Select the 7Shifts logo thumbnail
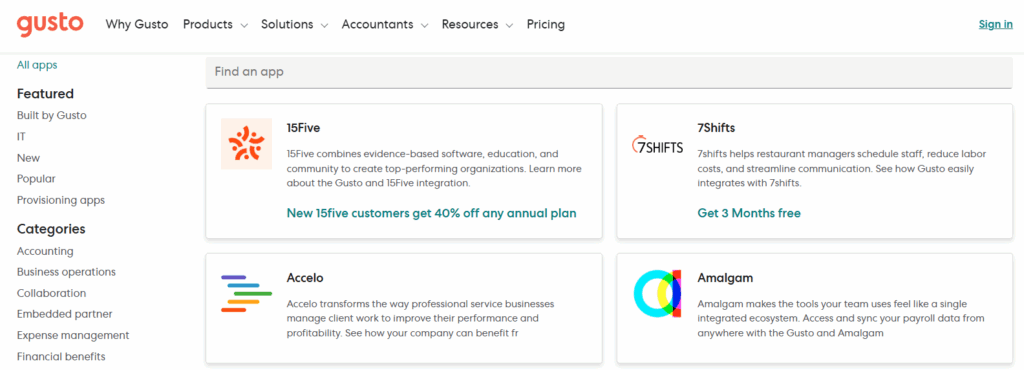Viewport: 1024px width, 370px height. pyautogui.click(x=658, y=145)
